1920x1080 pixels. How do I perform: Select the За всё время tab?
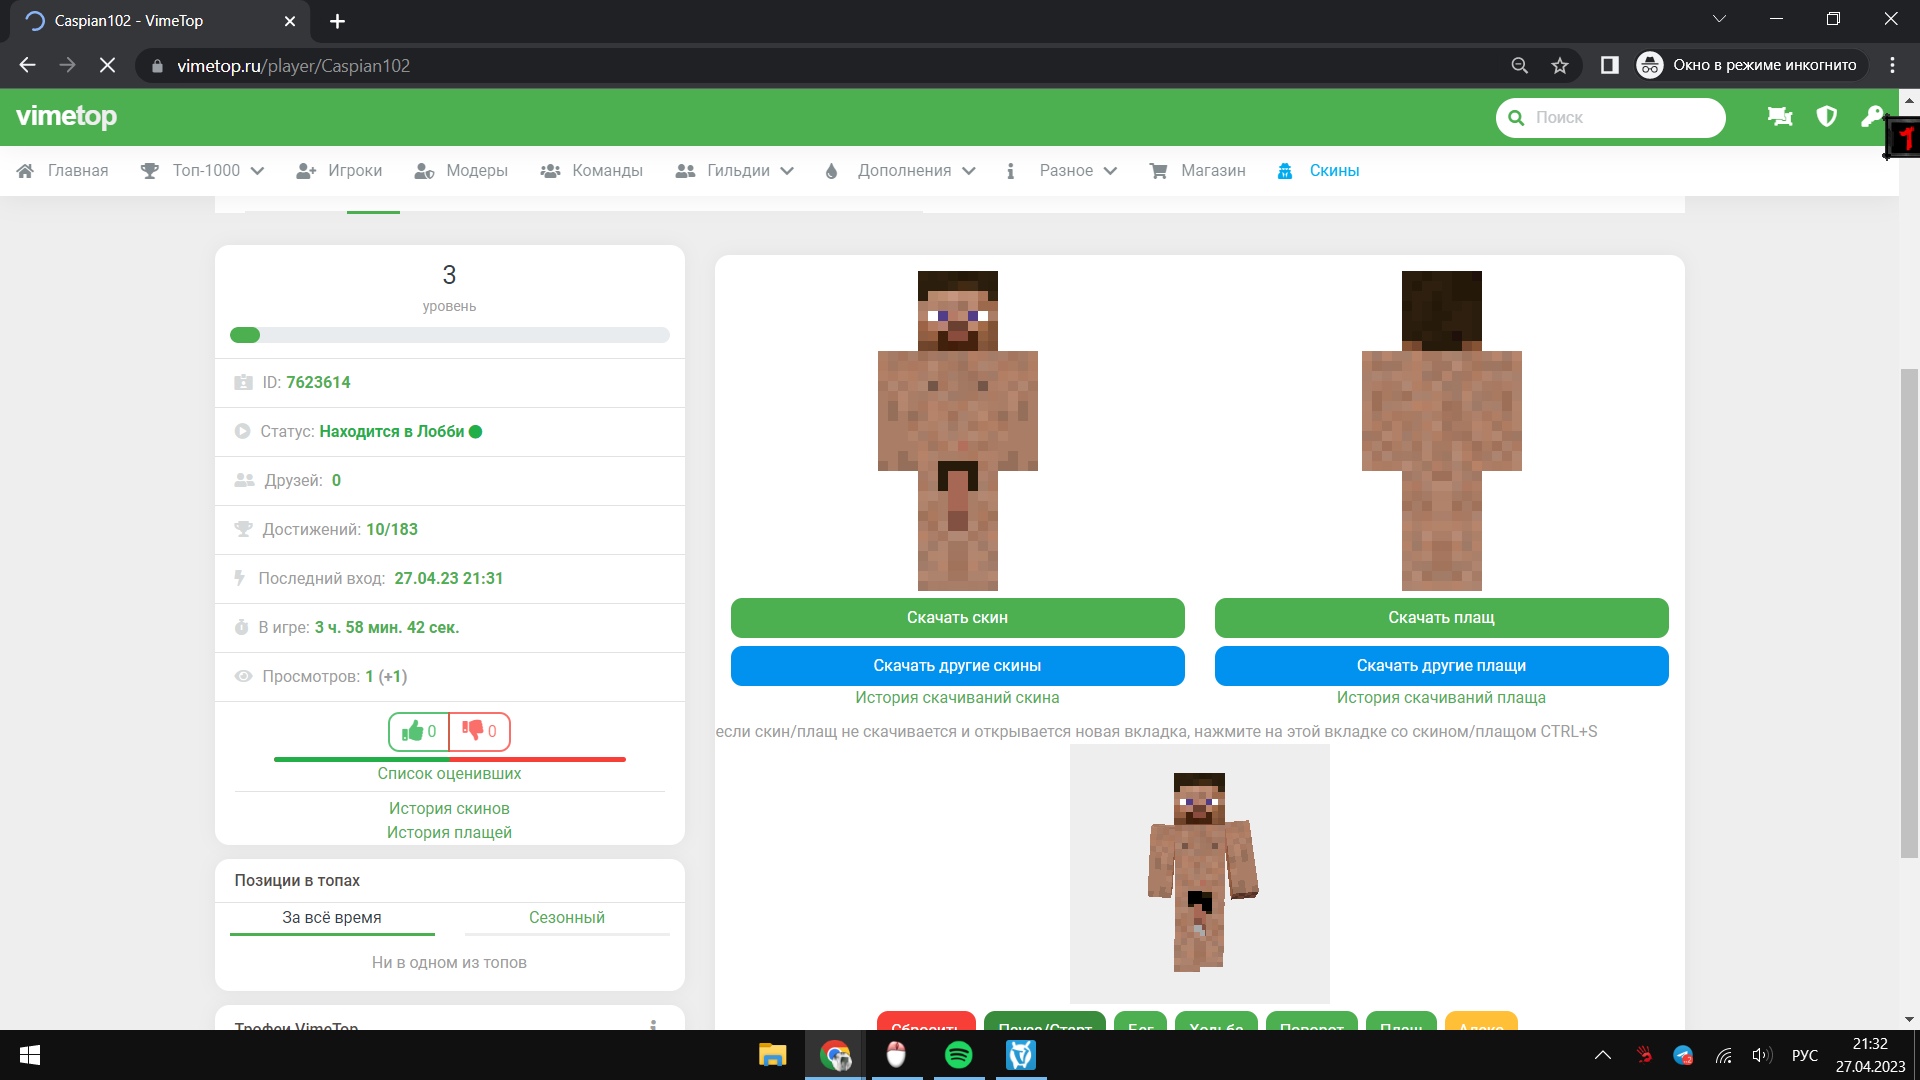(331, 917)
